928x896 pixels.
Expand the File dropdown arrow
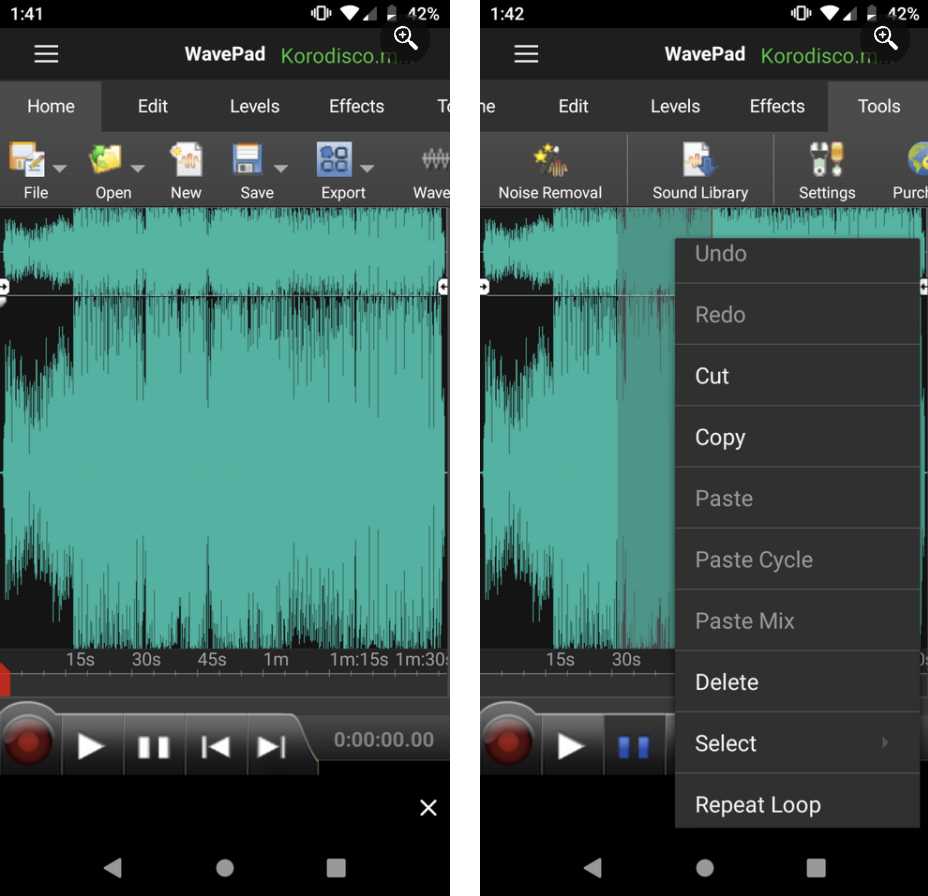point(59,169)
